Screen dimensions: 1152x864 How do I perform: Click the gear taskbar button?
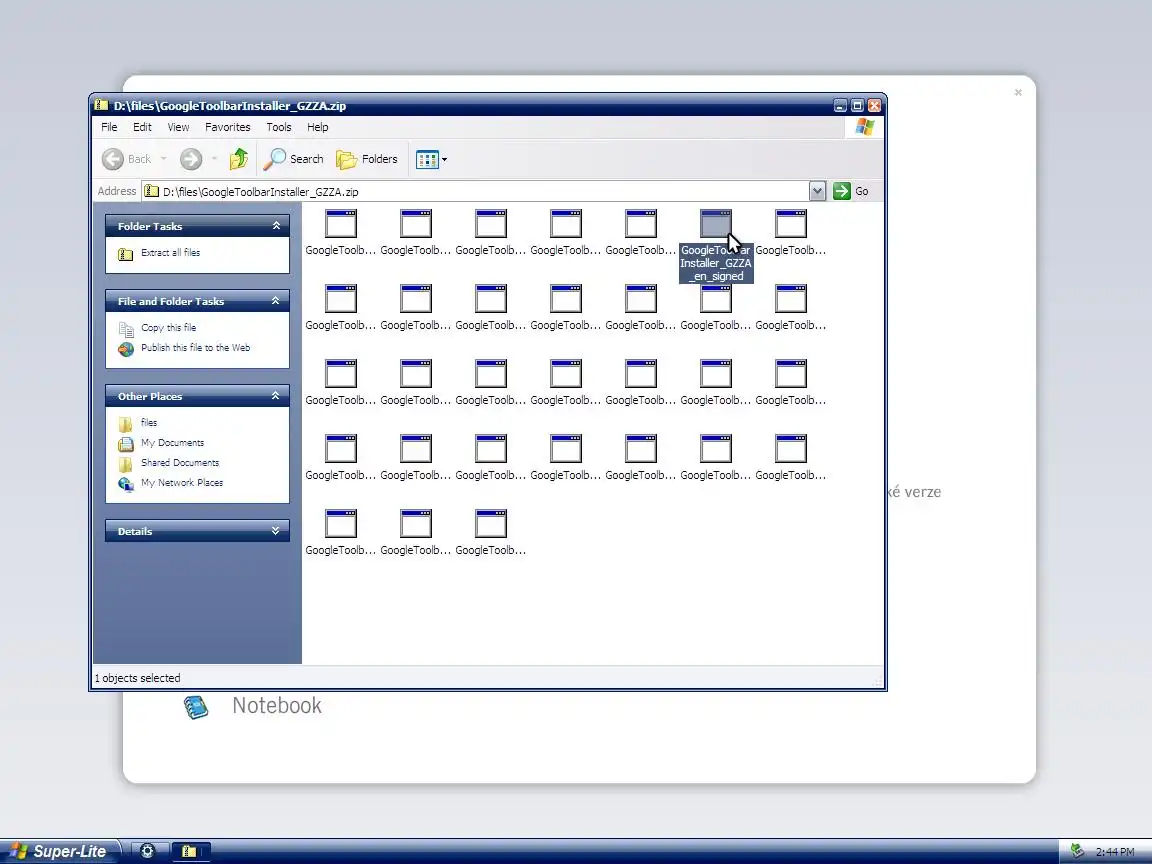tap(148, 851)
